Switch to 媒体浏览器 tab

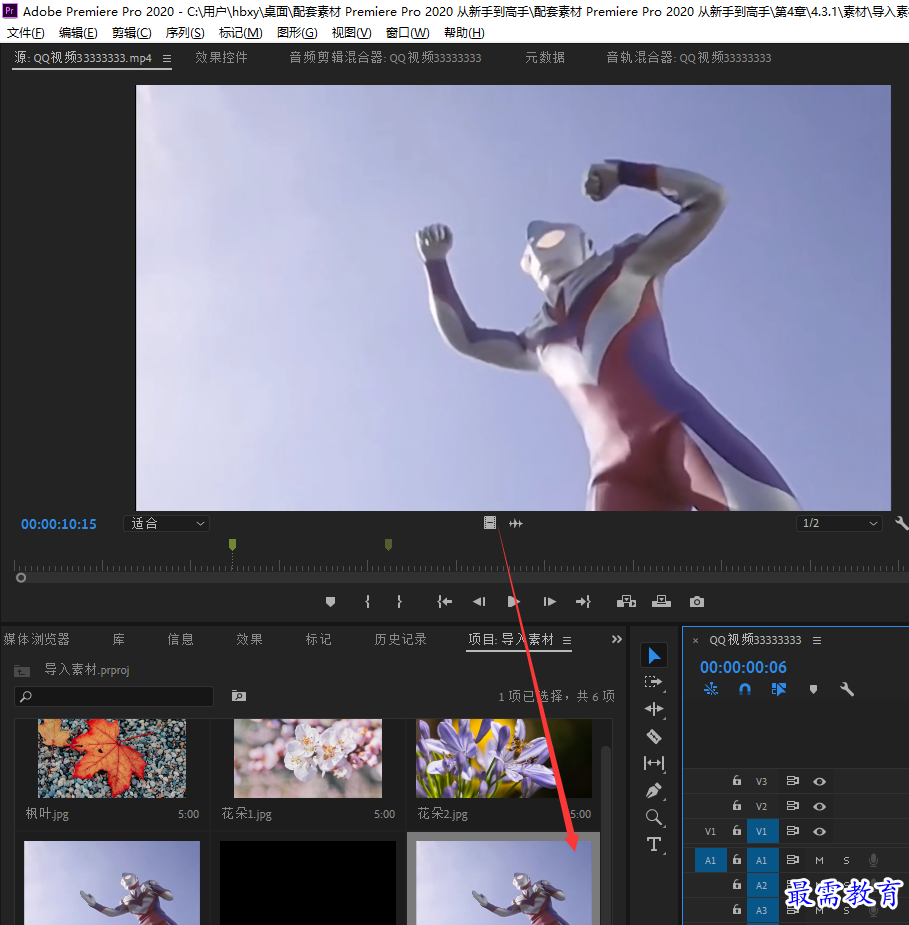(x=36, y=639)
